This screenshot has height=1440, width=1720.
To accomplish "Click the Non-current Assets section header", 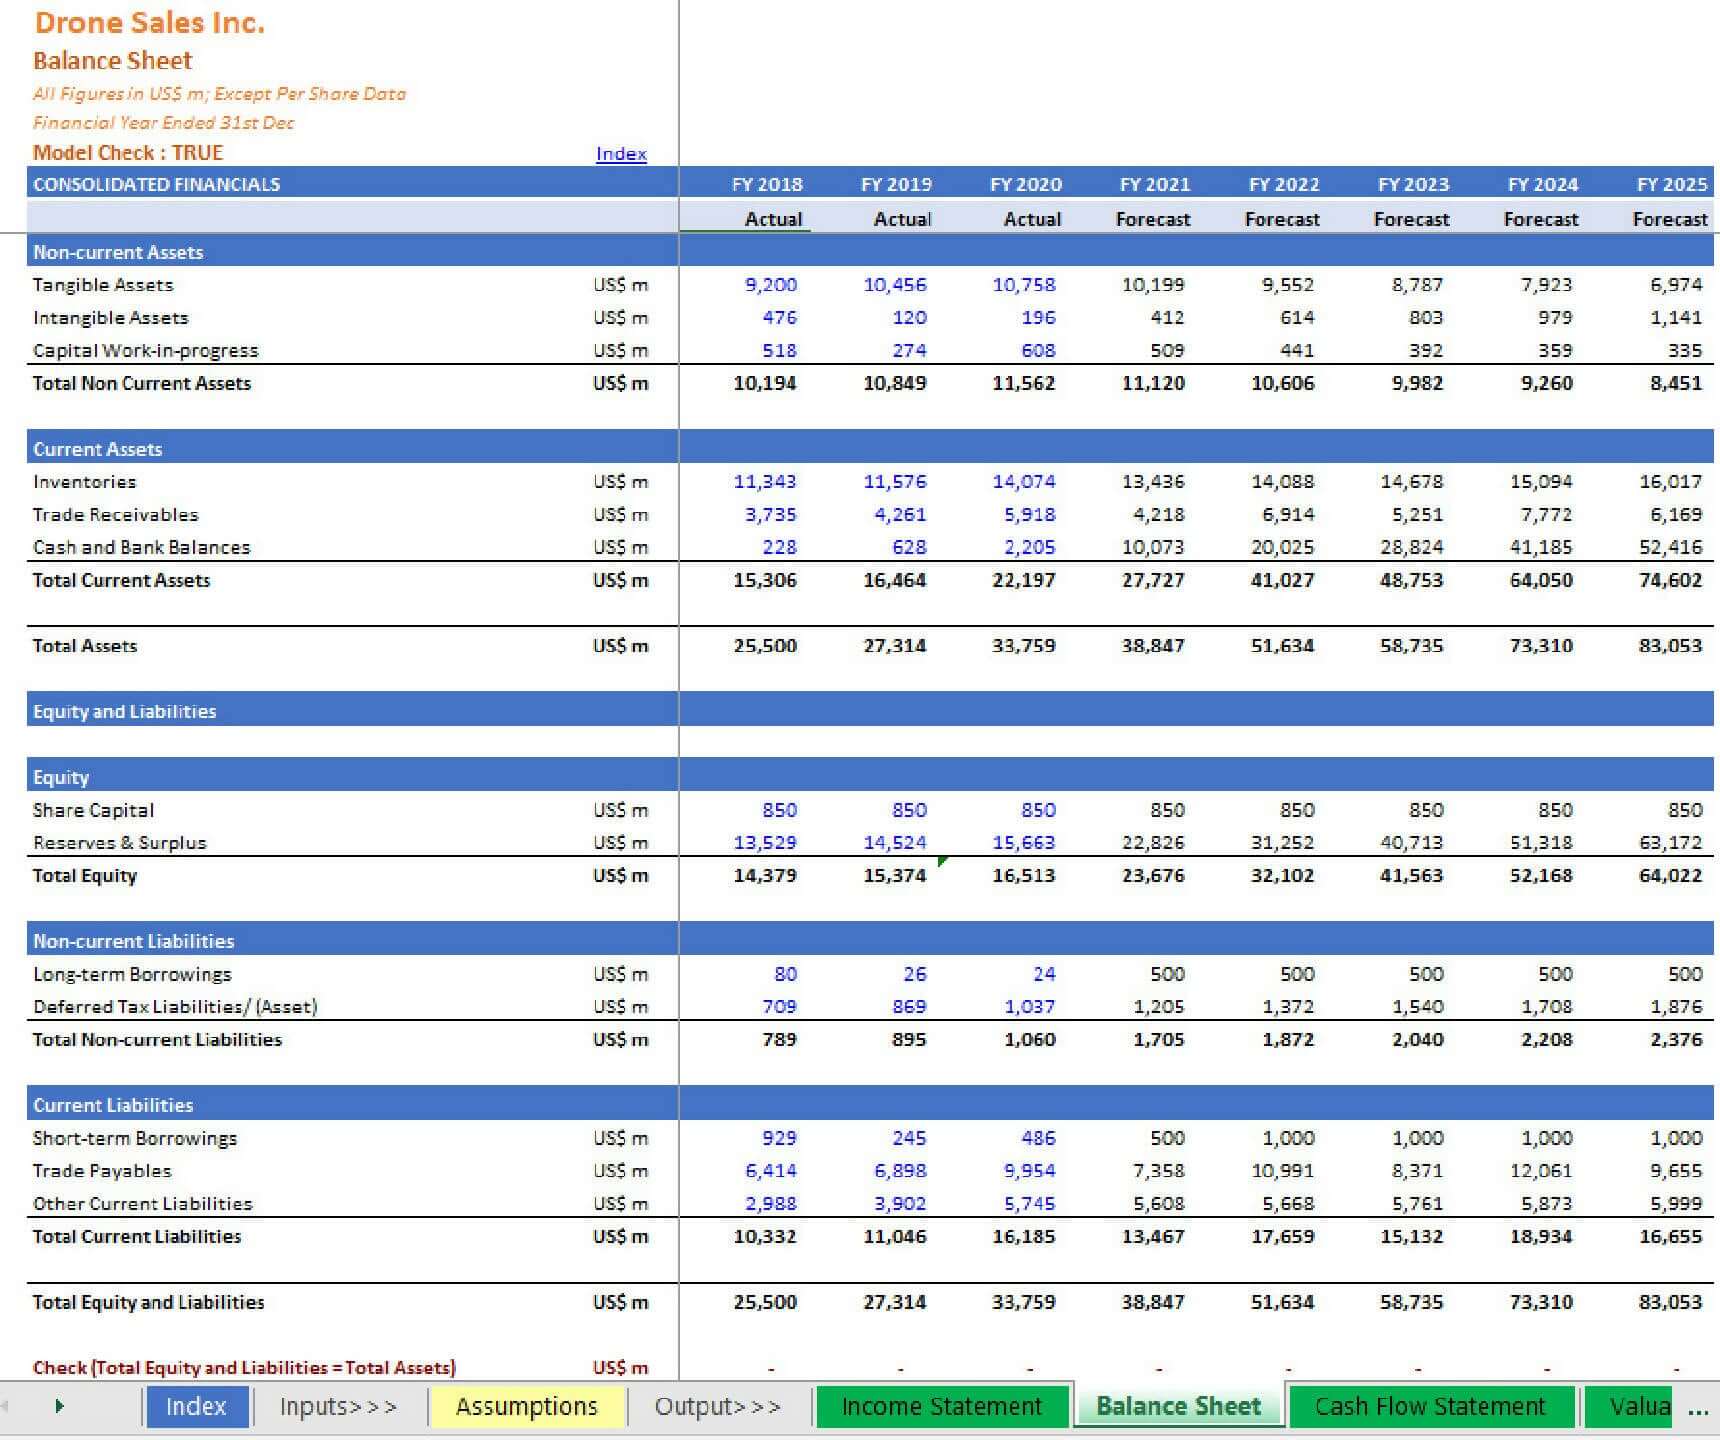I will [118, 252].
